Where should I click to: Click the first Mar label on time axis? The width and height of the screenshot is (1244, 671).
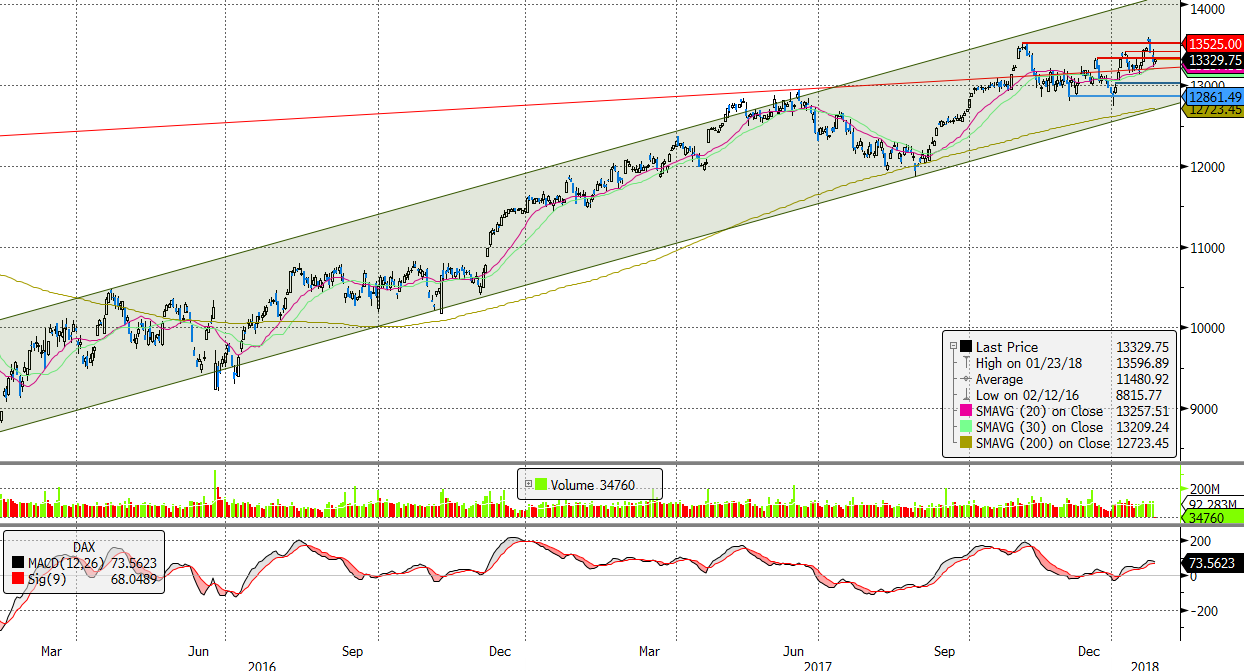[x=52, y=651]
